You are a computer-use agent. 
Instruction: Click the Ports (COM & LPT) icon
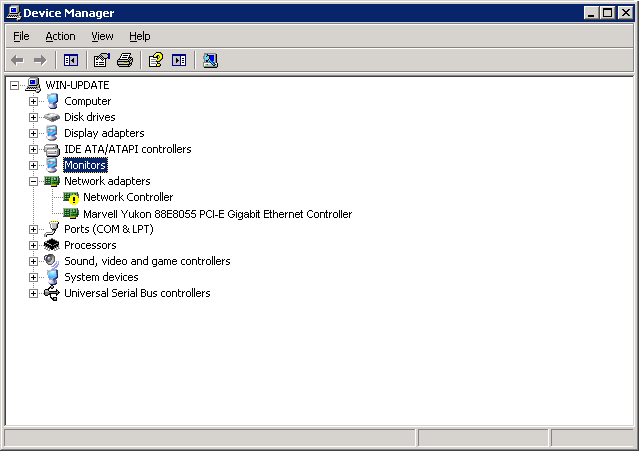52,229
